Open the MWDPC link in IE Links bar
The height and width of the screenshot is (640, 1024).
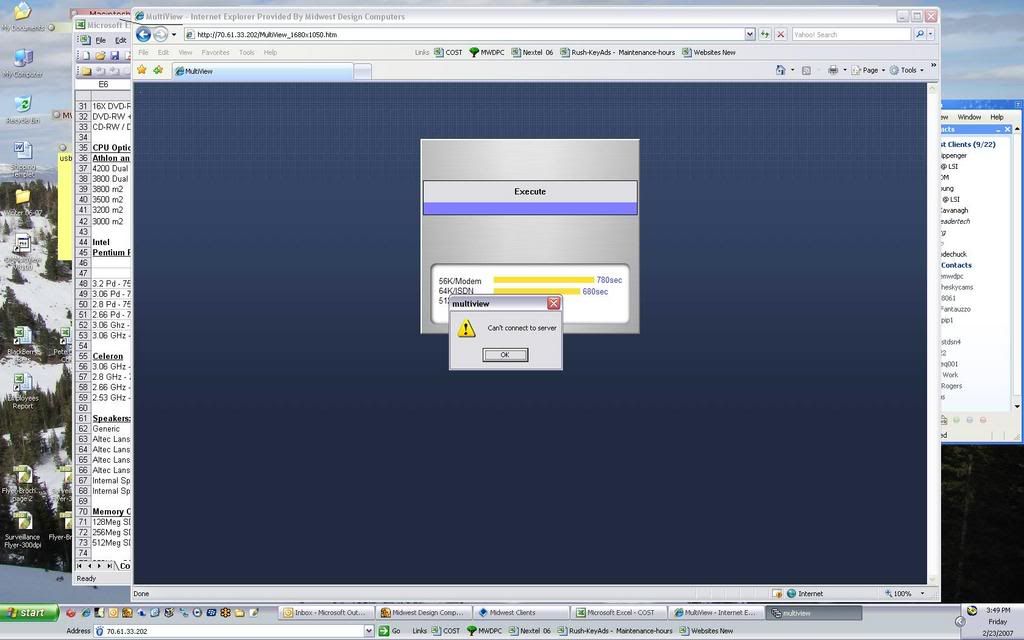click(487, 52)
